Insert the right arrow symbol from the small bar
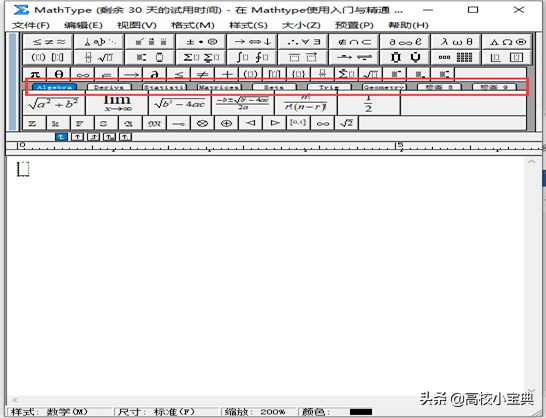546x418 pixels. pos(131,74)
